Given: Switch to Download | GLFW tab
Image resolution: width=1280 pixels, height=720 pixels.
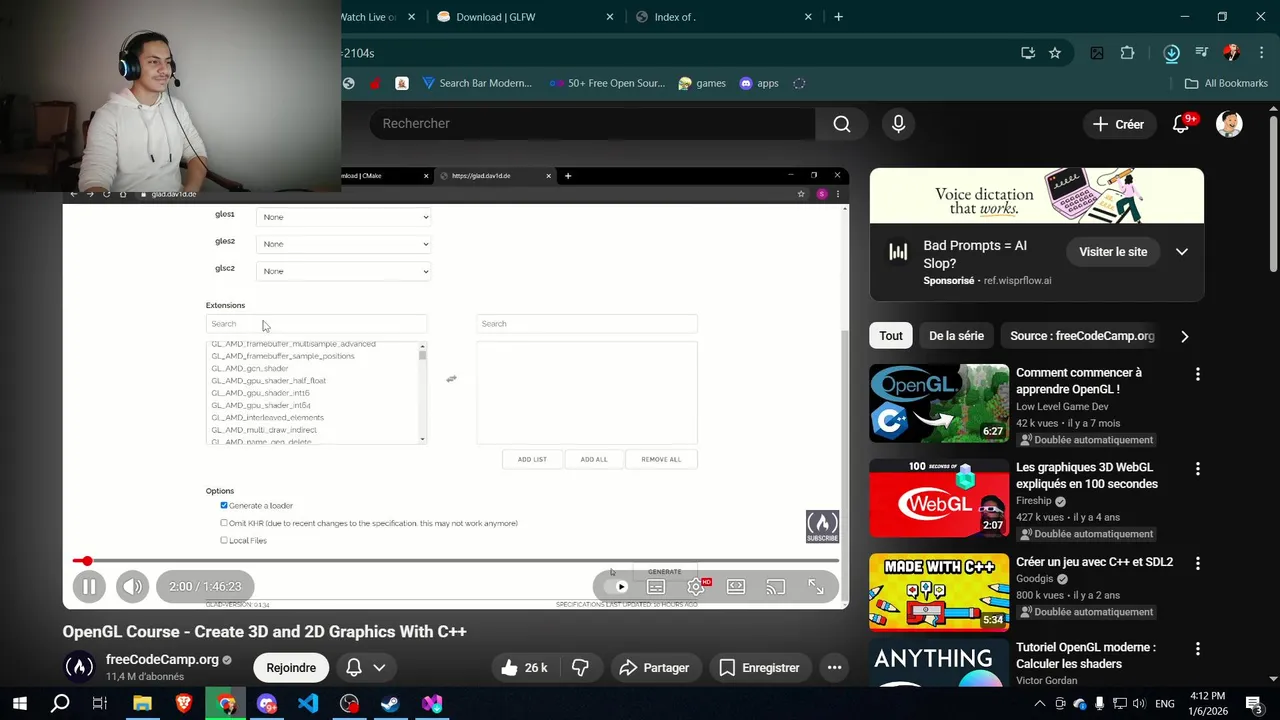Looking at the screenshot, I should coord(524,17).
